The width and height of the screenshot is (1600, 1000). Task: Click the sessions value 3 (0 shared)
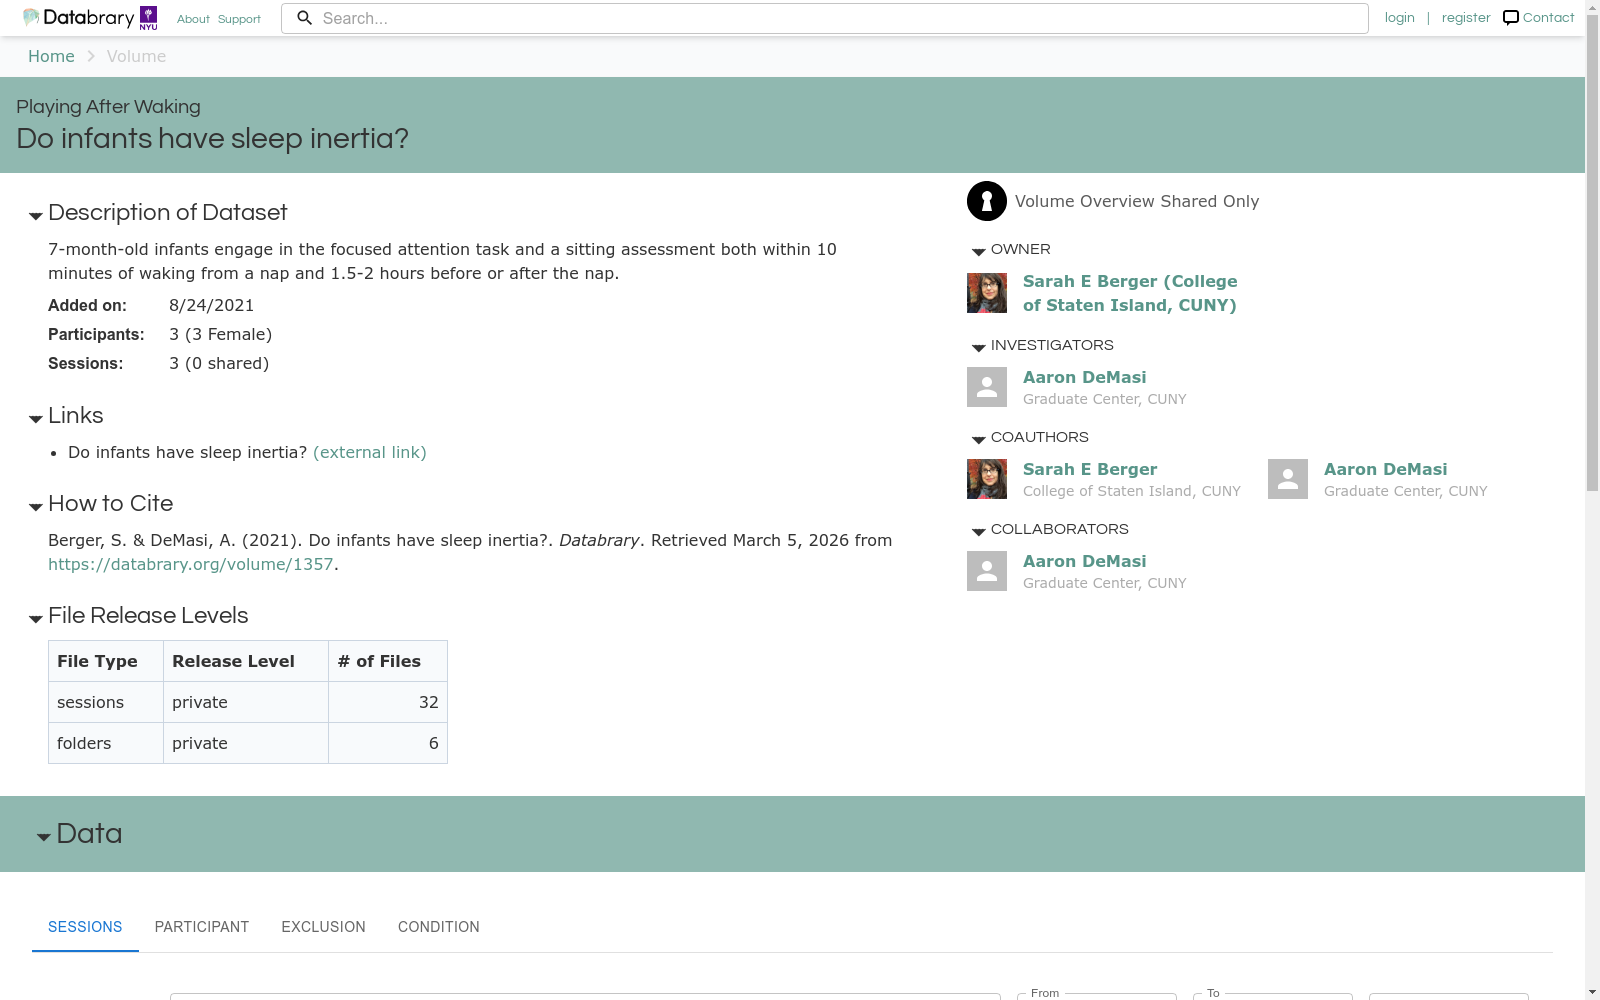pos(219,363)
